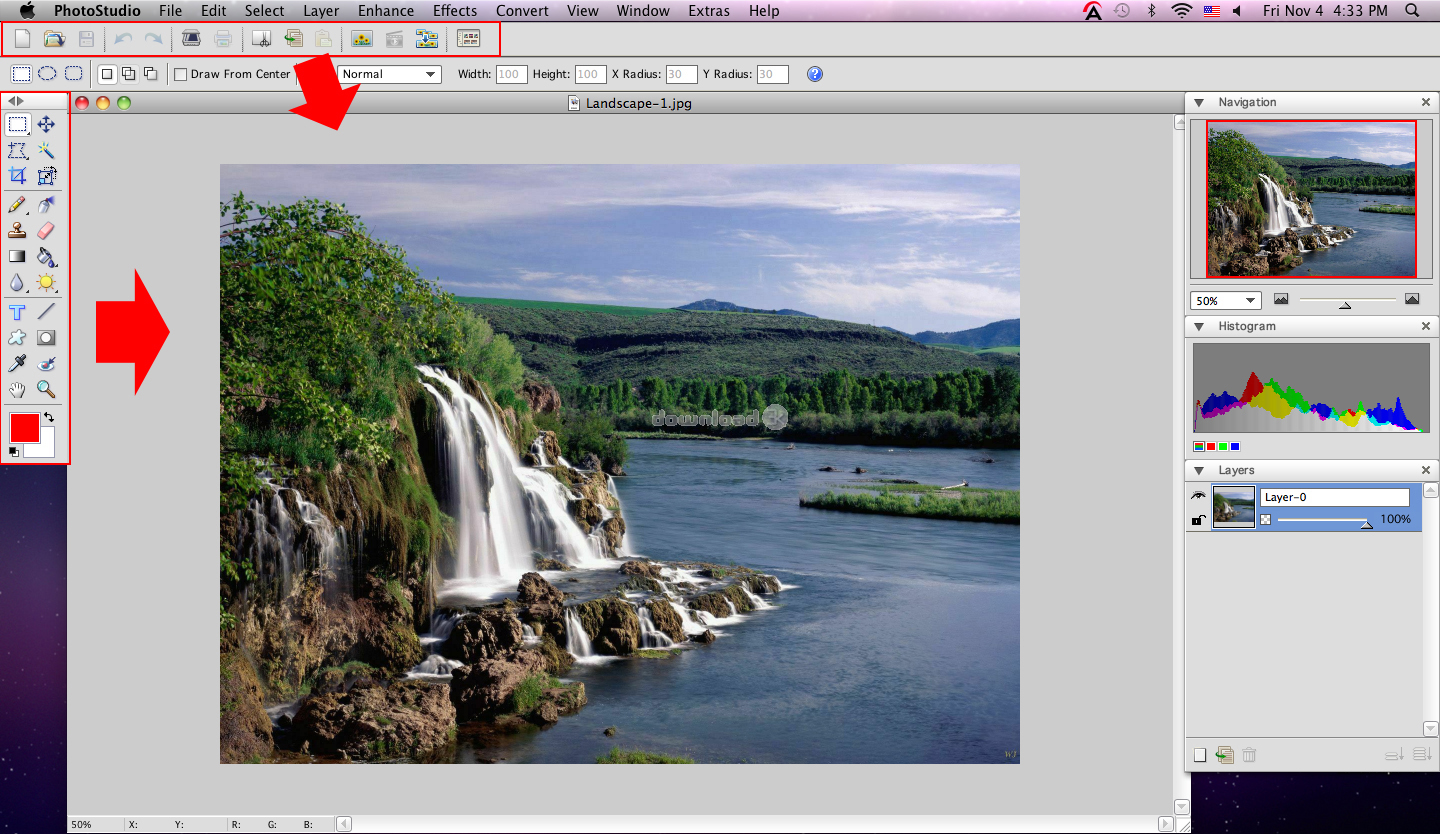This screenshot has width=1440, height=834.
Task: Click the blue help question mark button
Action: tap(815, 74)
